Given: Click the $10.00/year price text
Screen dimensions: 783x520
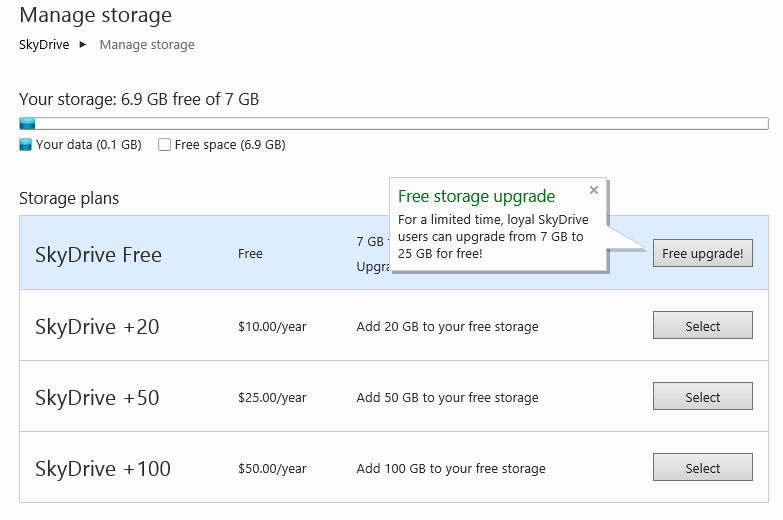Looking at the screenshot, I should tap(272, 327).
